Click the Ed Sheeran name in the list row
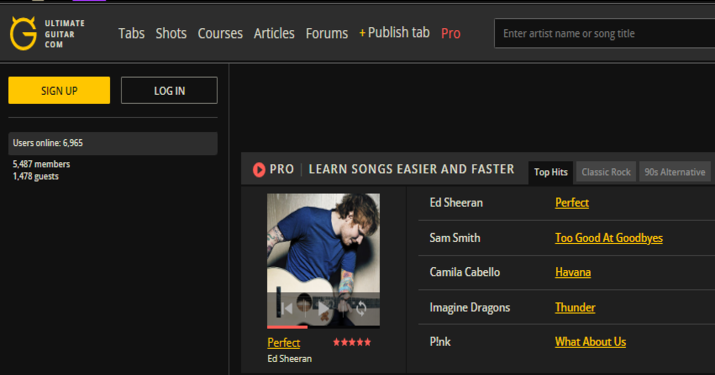 click(456, 203)
